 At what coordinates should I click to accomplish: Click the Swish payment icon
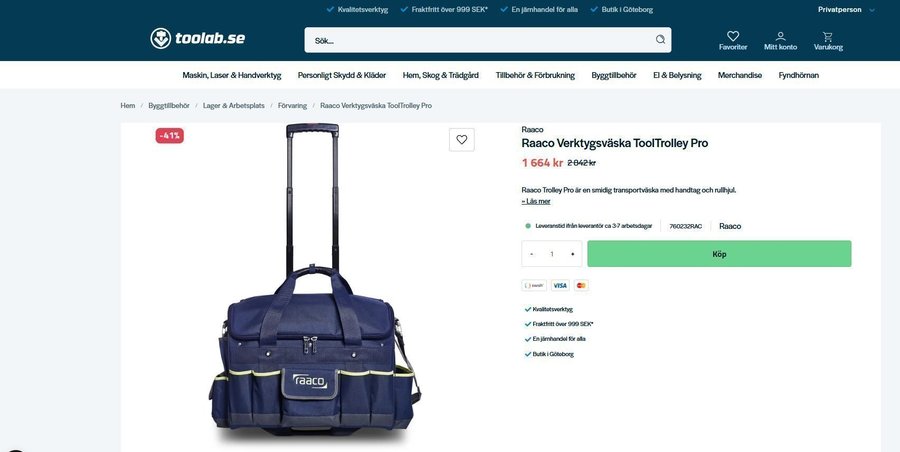click(534, 285)
